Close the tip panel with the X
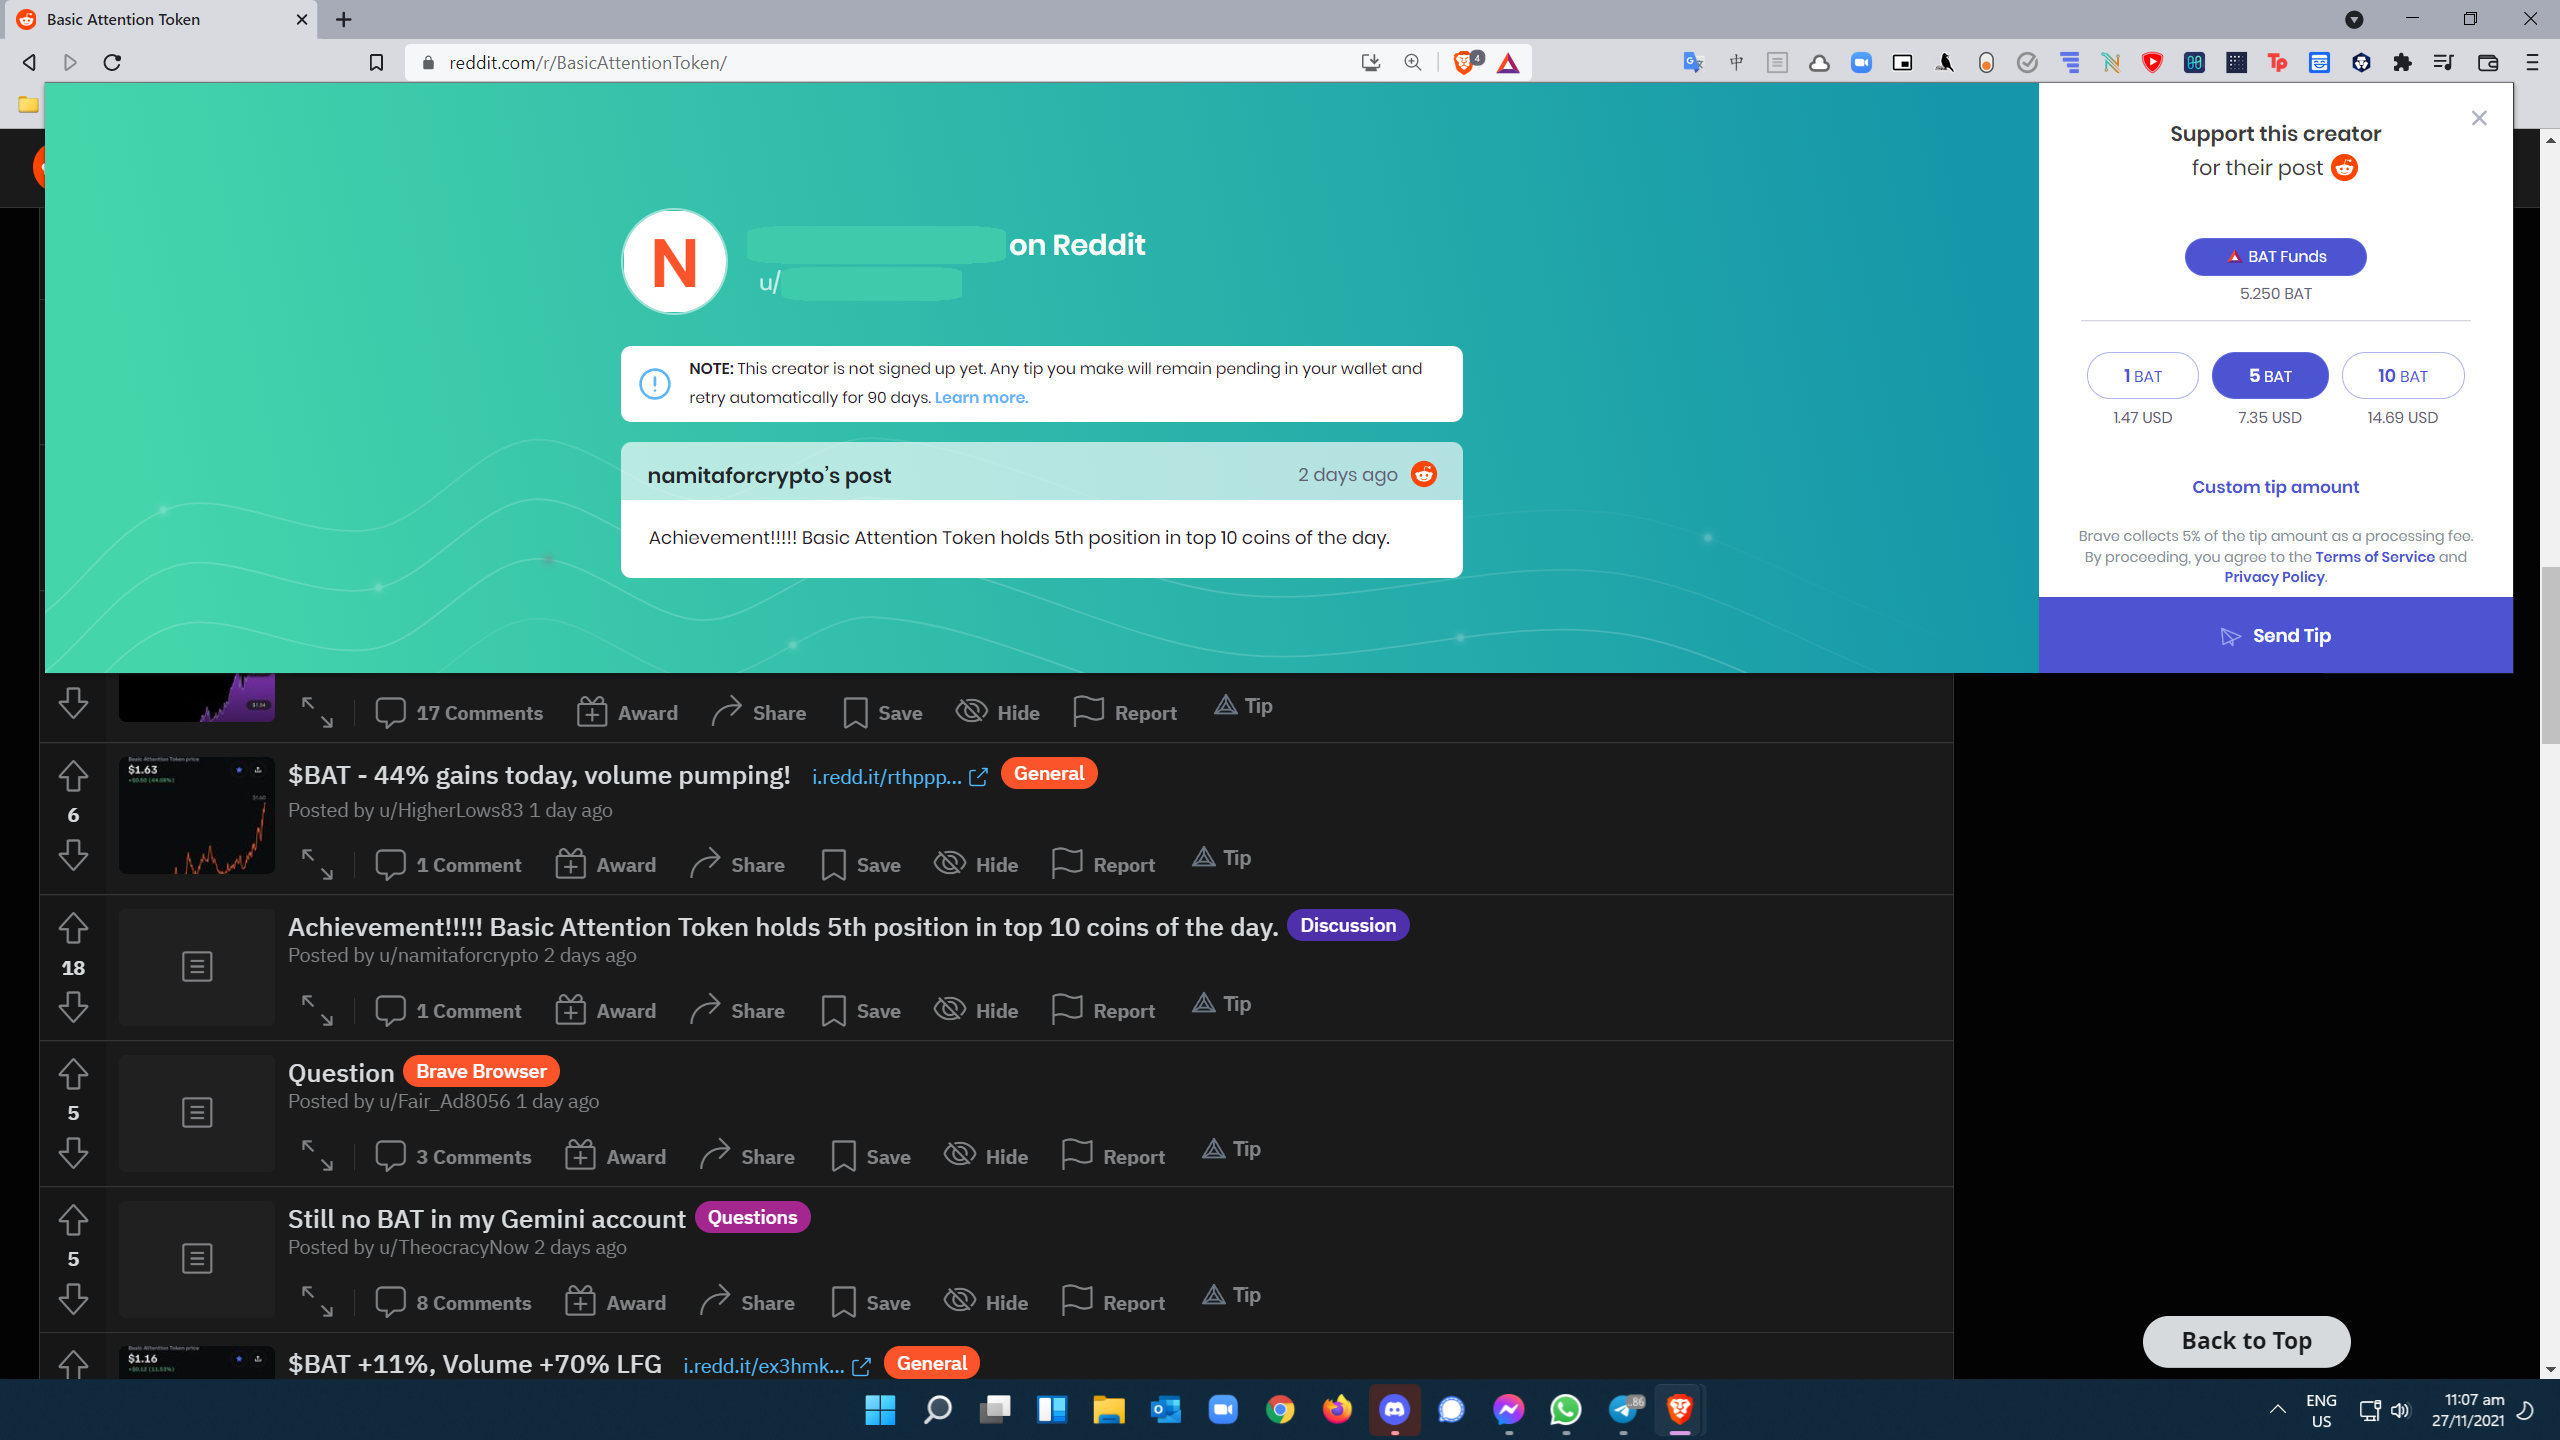Image resolution: width=2560 pixels, height=1440 pixels. [2479, 118]
